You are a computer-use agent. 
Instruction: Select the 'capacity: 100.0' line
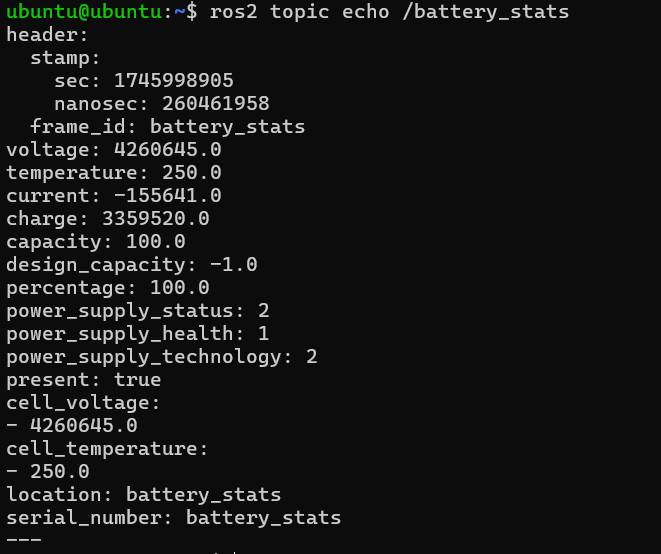(96, 242)
